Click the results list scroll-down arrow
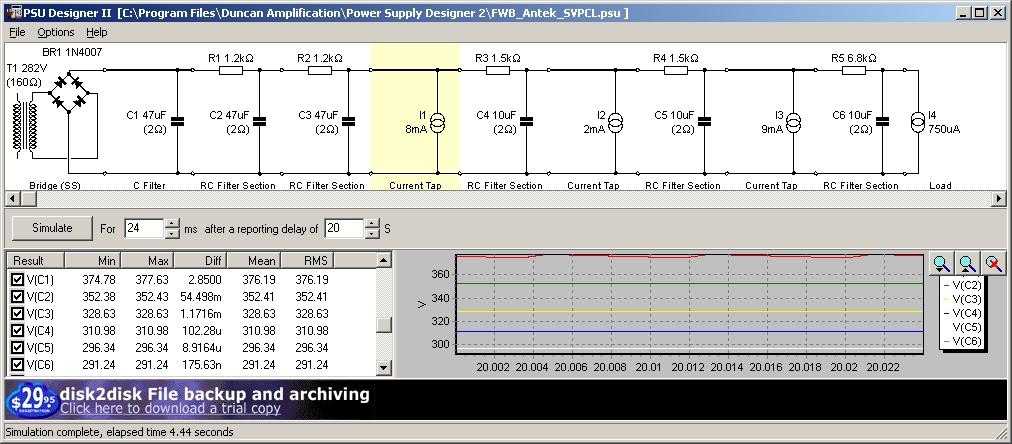 coord(383,368)
